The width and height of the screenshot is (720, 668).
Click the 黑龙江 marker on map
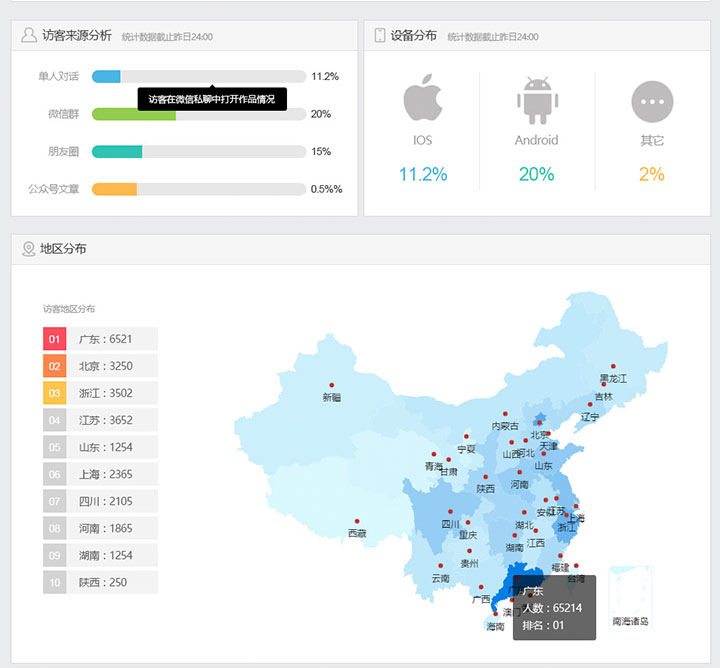[x=613, y=366]
